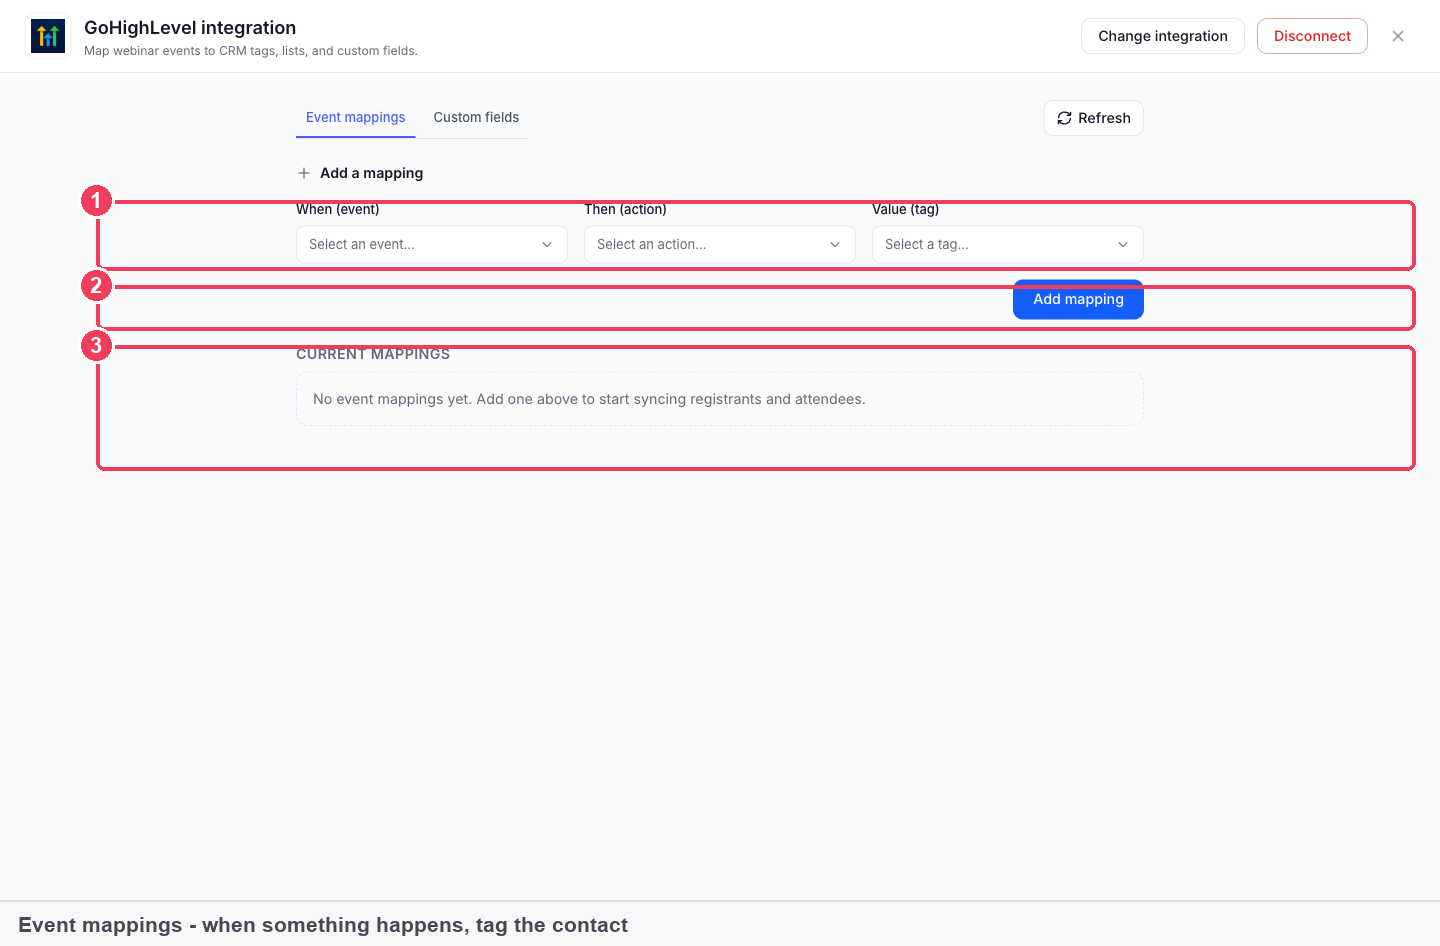Open the Select a tag dropdown
Image resolution: width=1440 pixels, height=946 pixels.
click(1008, 244)
